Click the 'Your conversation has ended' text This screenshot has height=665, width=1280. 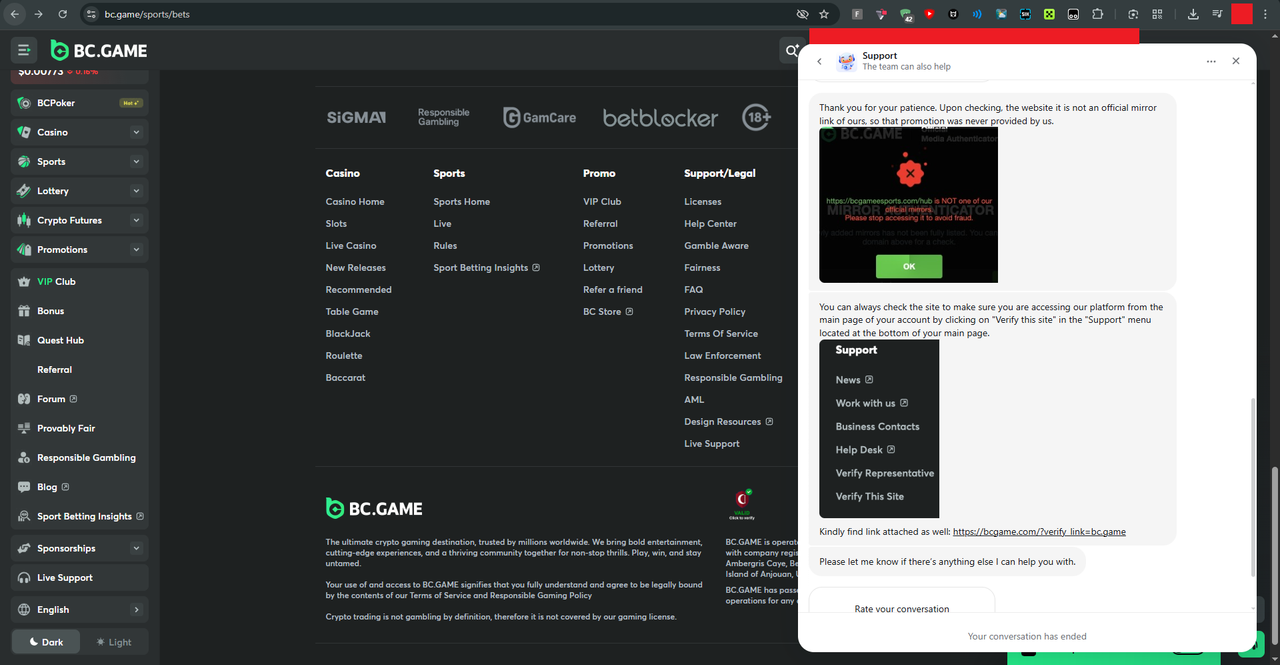(1027, 636)
